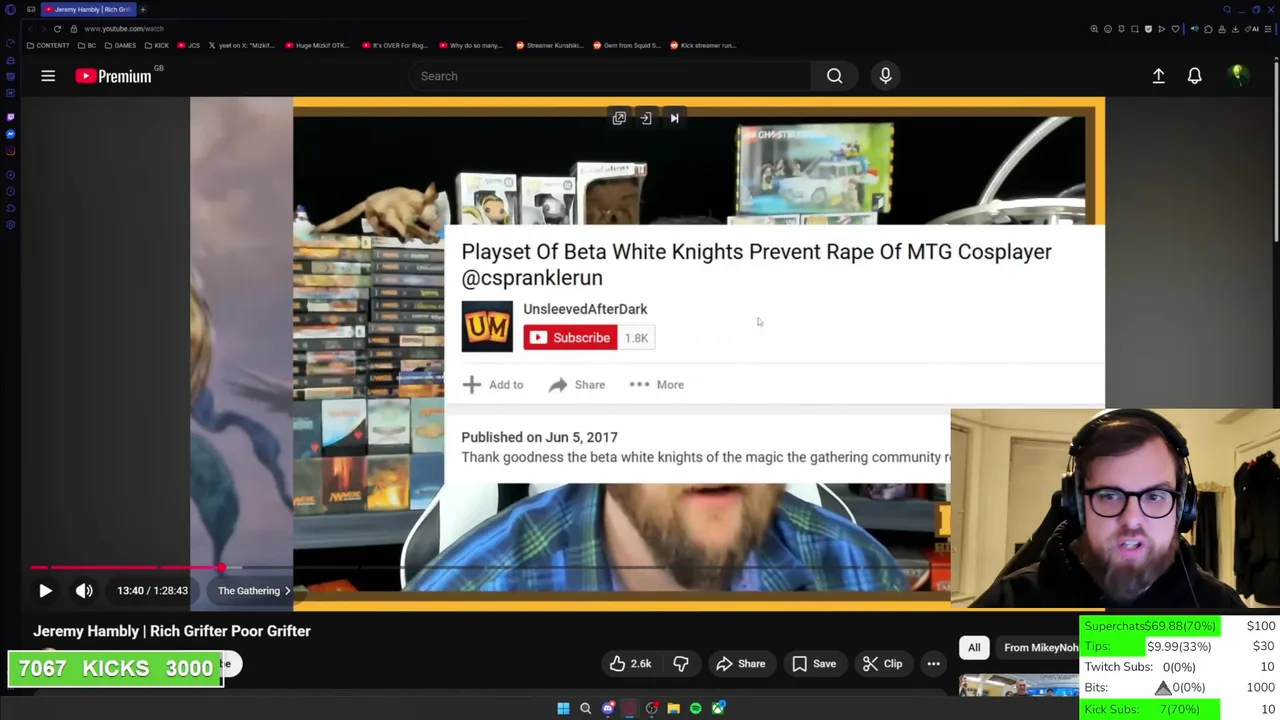The width and height of the screenshot is (1280, 720).
Task: Select the All filter chip
Action: coord(974,648)
